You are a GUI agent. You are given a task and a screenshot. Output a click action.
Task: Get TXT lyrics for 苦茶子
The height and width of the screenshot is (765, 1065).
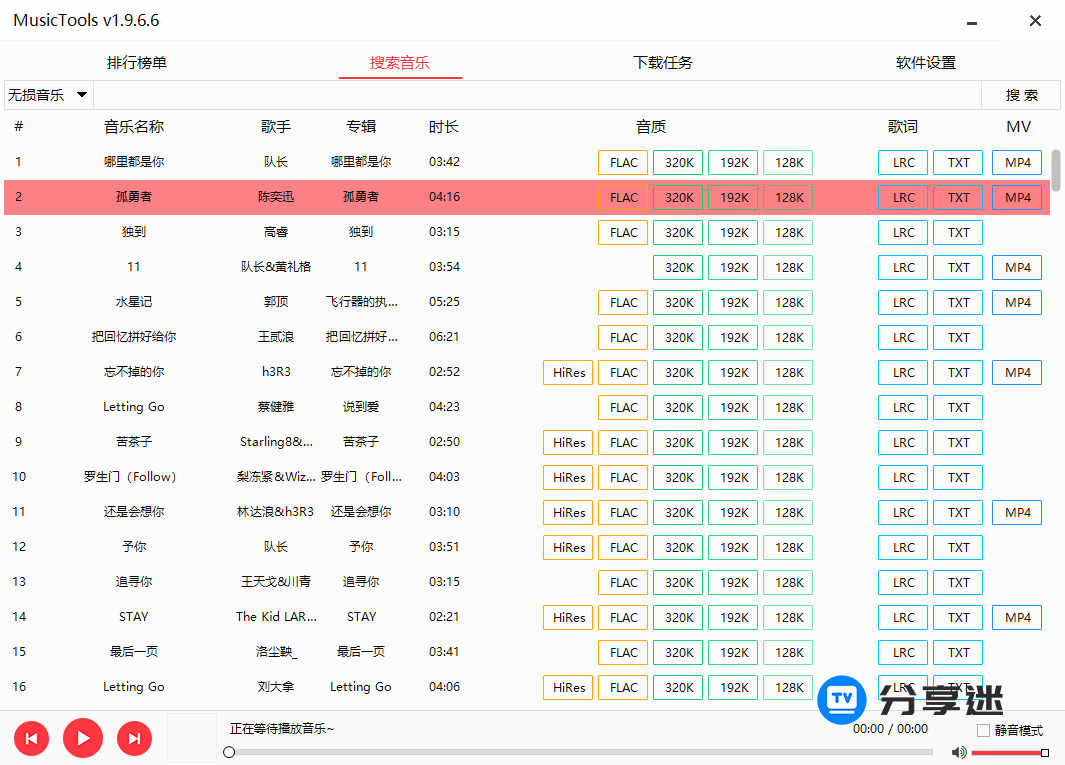click(x=957, y=442)
